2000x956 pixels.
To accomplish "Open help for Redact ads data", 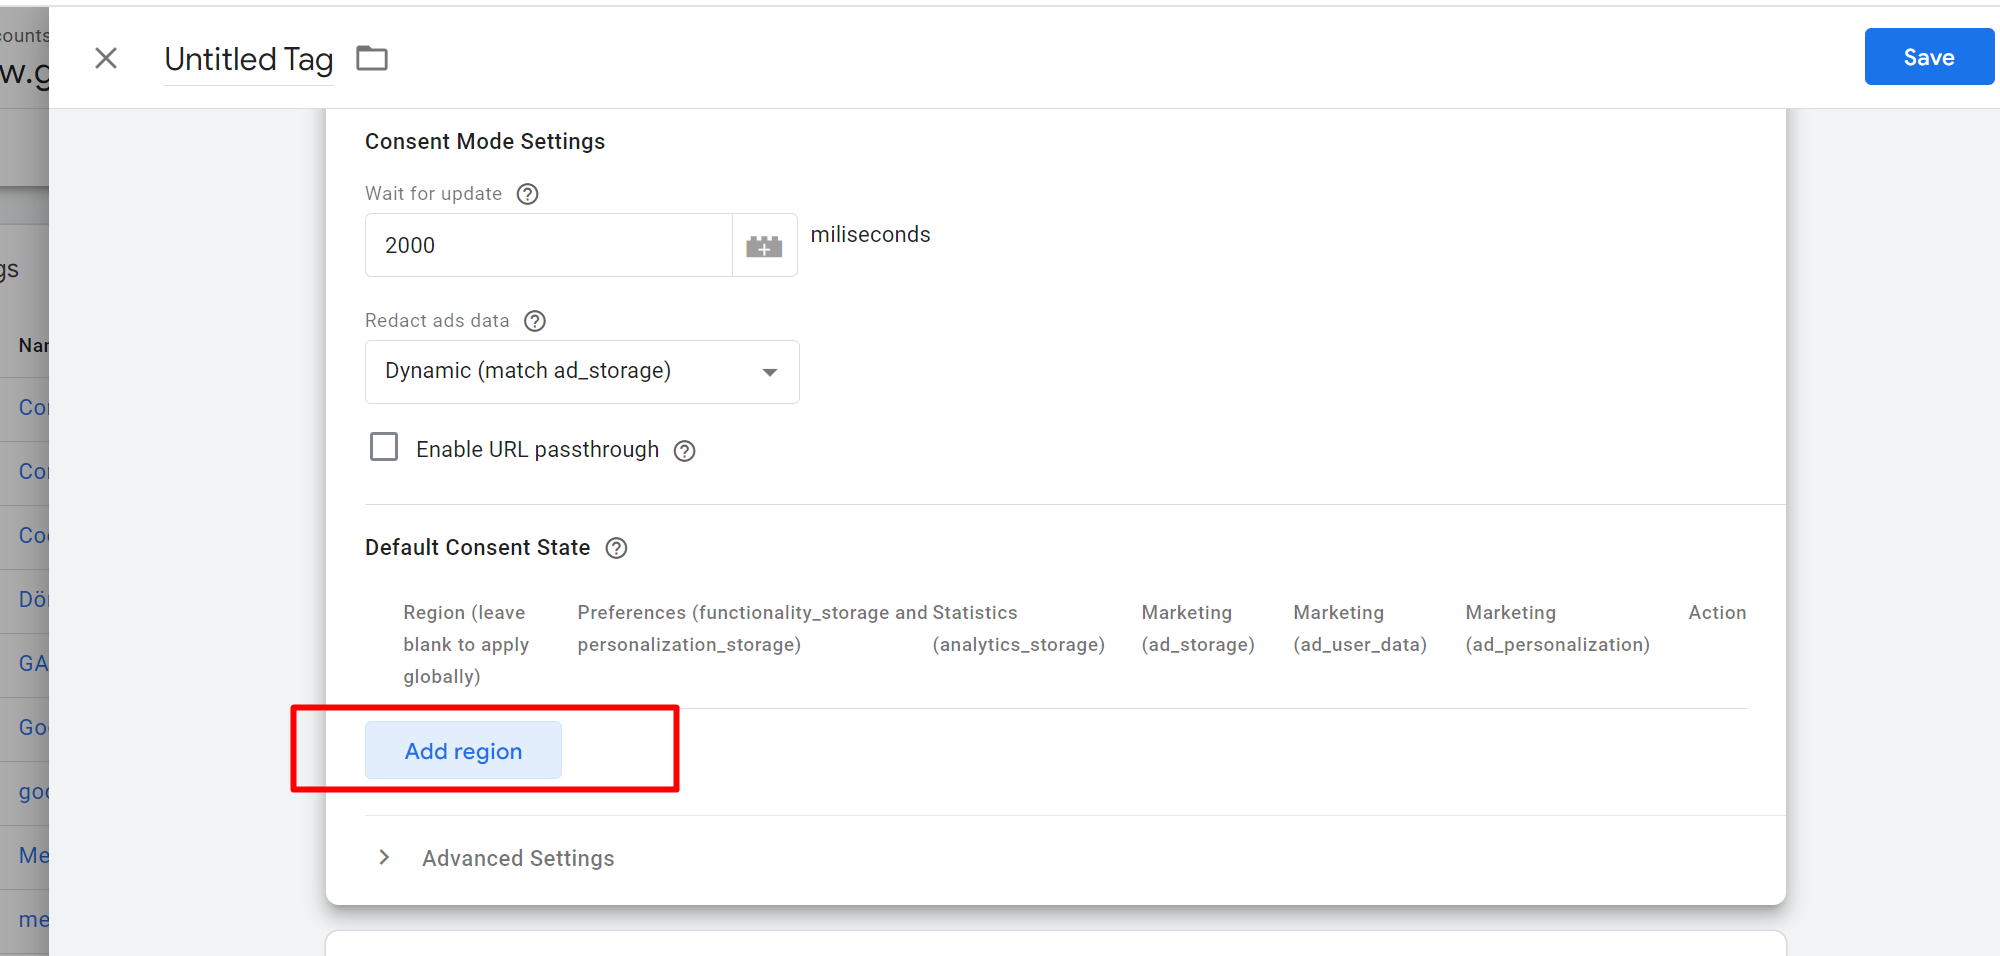I will pos(535,321).
